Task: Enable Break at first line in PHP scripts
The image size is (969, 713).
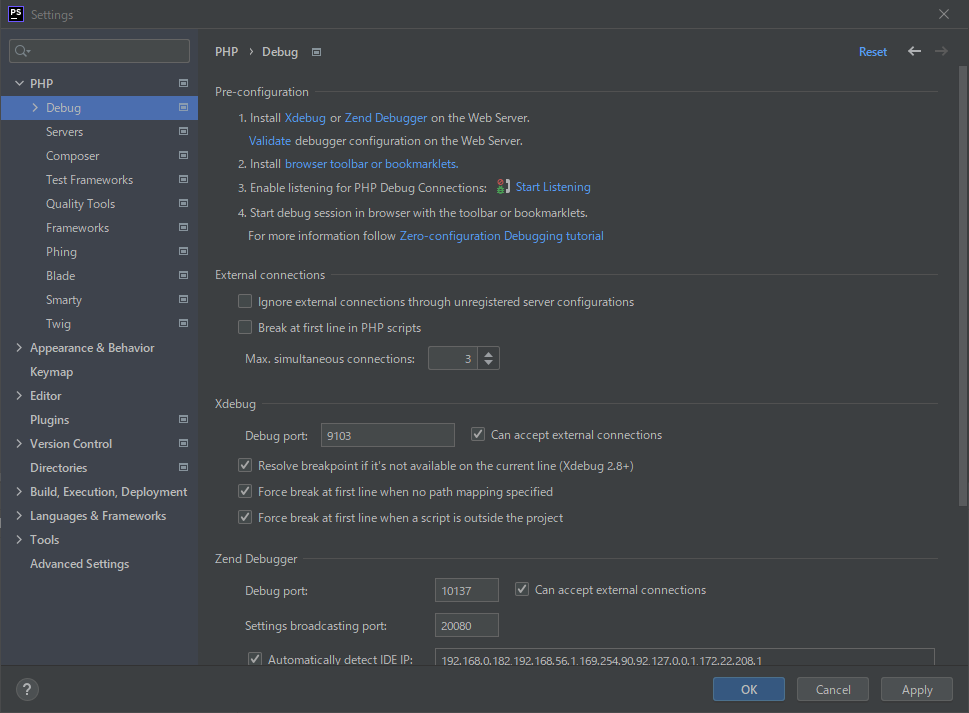Action: point(245,328)
